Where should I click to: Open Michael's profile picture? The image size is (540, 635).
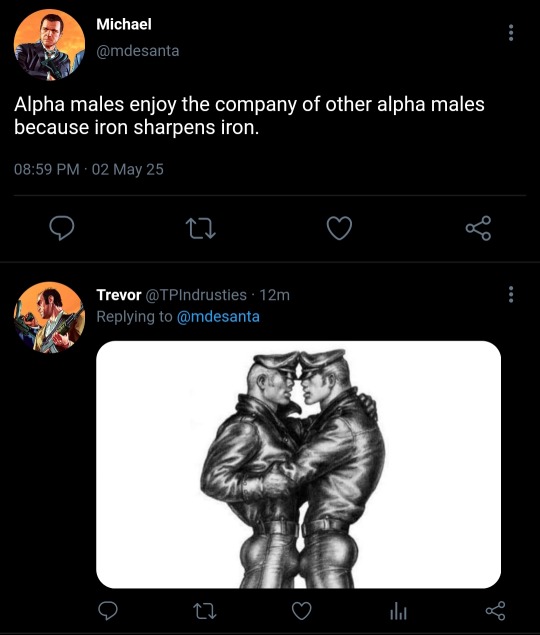pos(49,45)
